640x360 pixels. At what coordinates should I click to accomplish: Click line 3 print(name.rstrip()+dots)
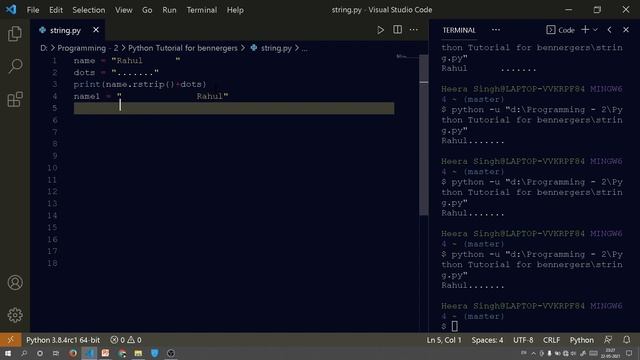pos(140,84)
